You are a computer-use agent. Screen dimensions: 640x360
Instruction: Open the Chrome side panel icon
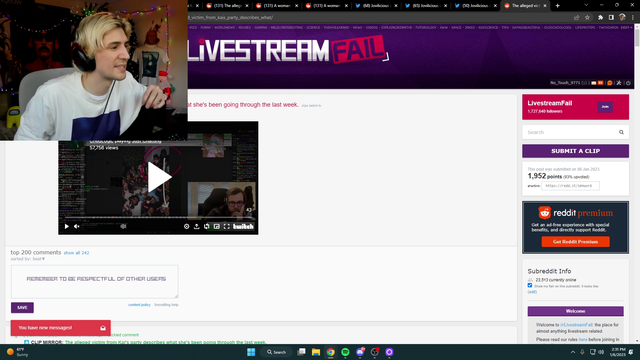611,18
